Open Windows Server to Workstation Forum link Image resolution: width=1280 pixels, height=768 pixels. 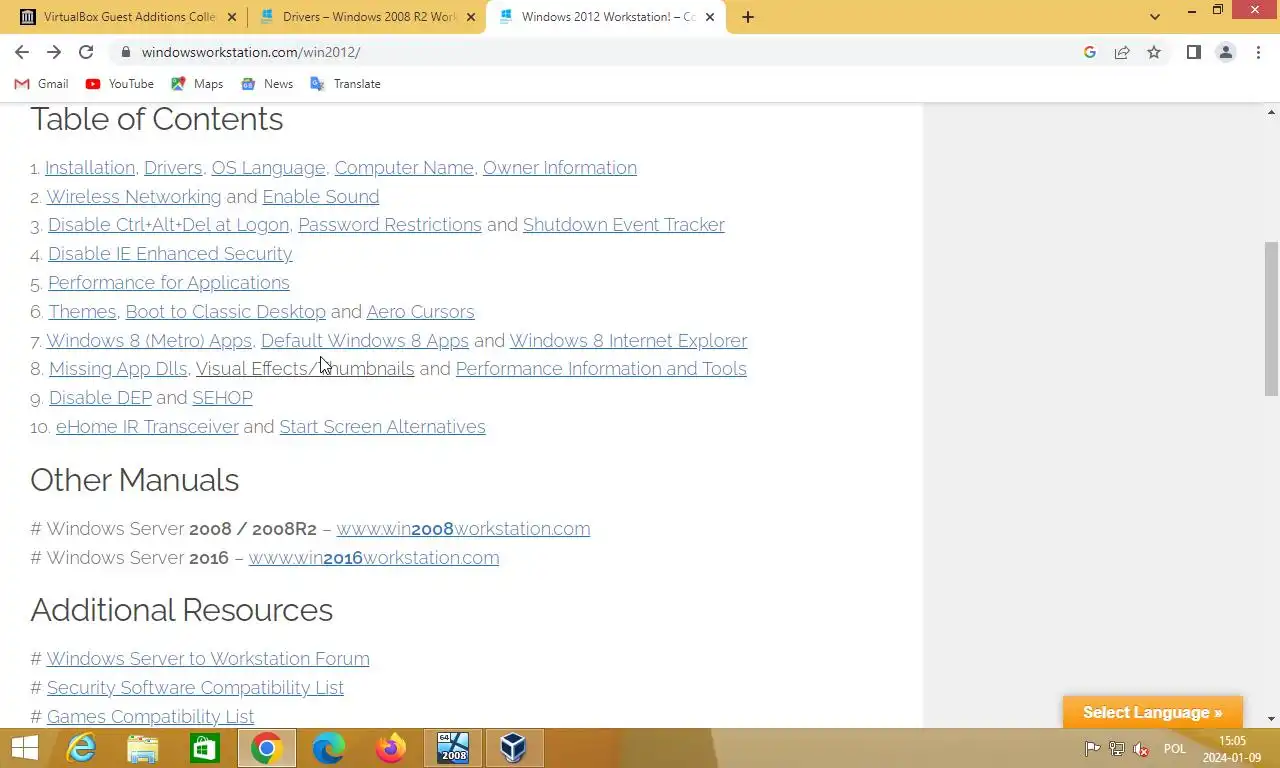[x=208, y=659]
